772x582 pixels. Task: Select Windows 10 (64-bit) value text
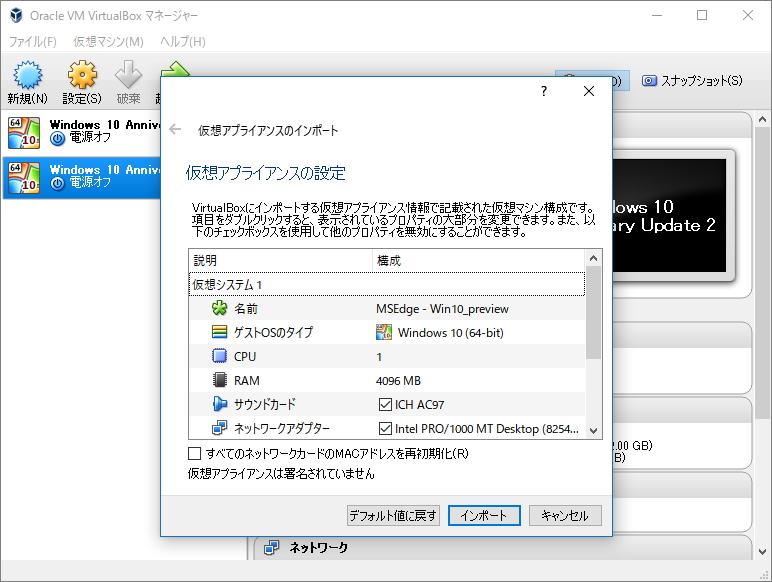pos(450,332)
